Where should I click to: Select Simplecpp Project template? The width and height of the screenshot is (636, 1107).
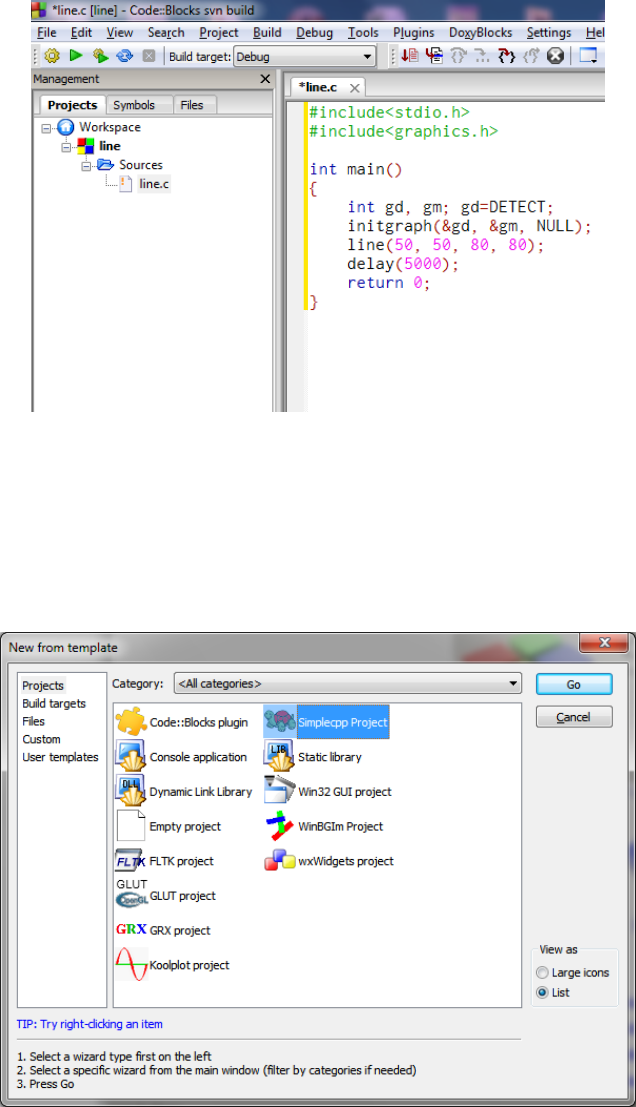click(x=326, y=722)
